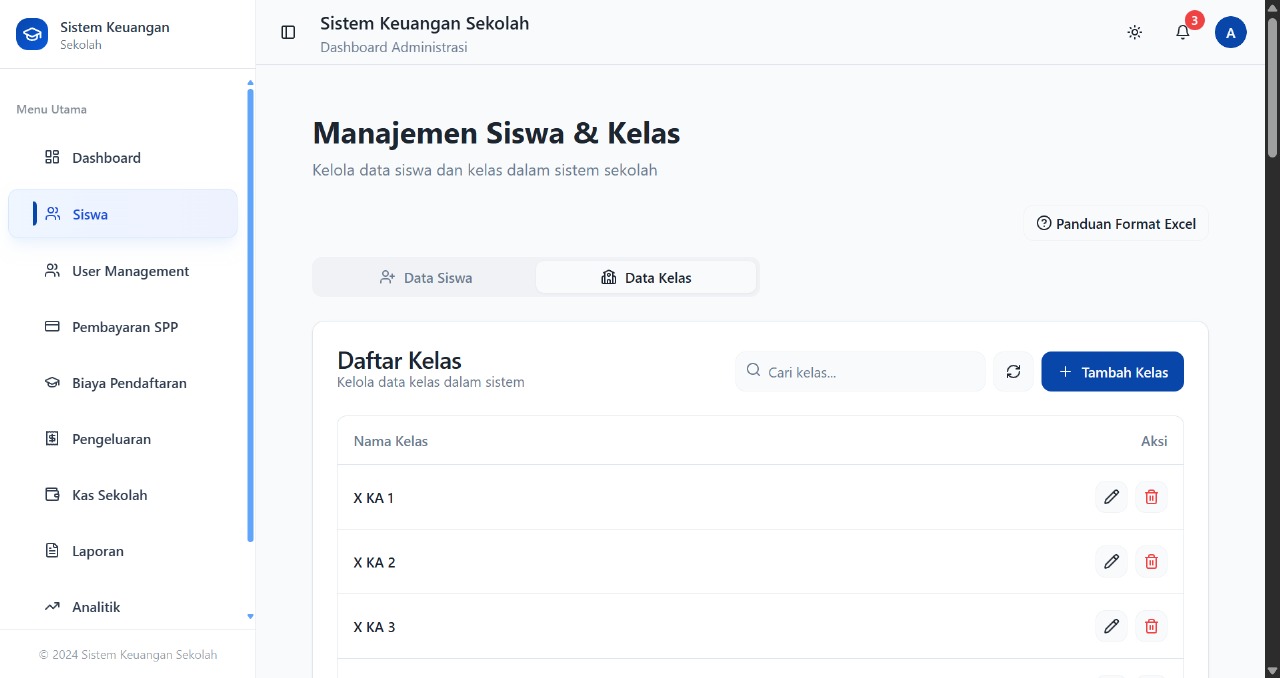This screenshot has height=678, width=1280.
Task: Click the help circle icon in Panduan button
Action: (x=1044, y=223)
